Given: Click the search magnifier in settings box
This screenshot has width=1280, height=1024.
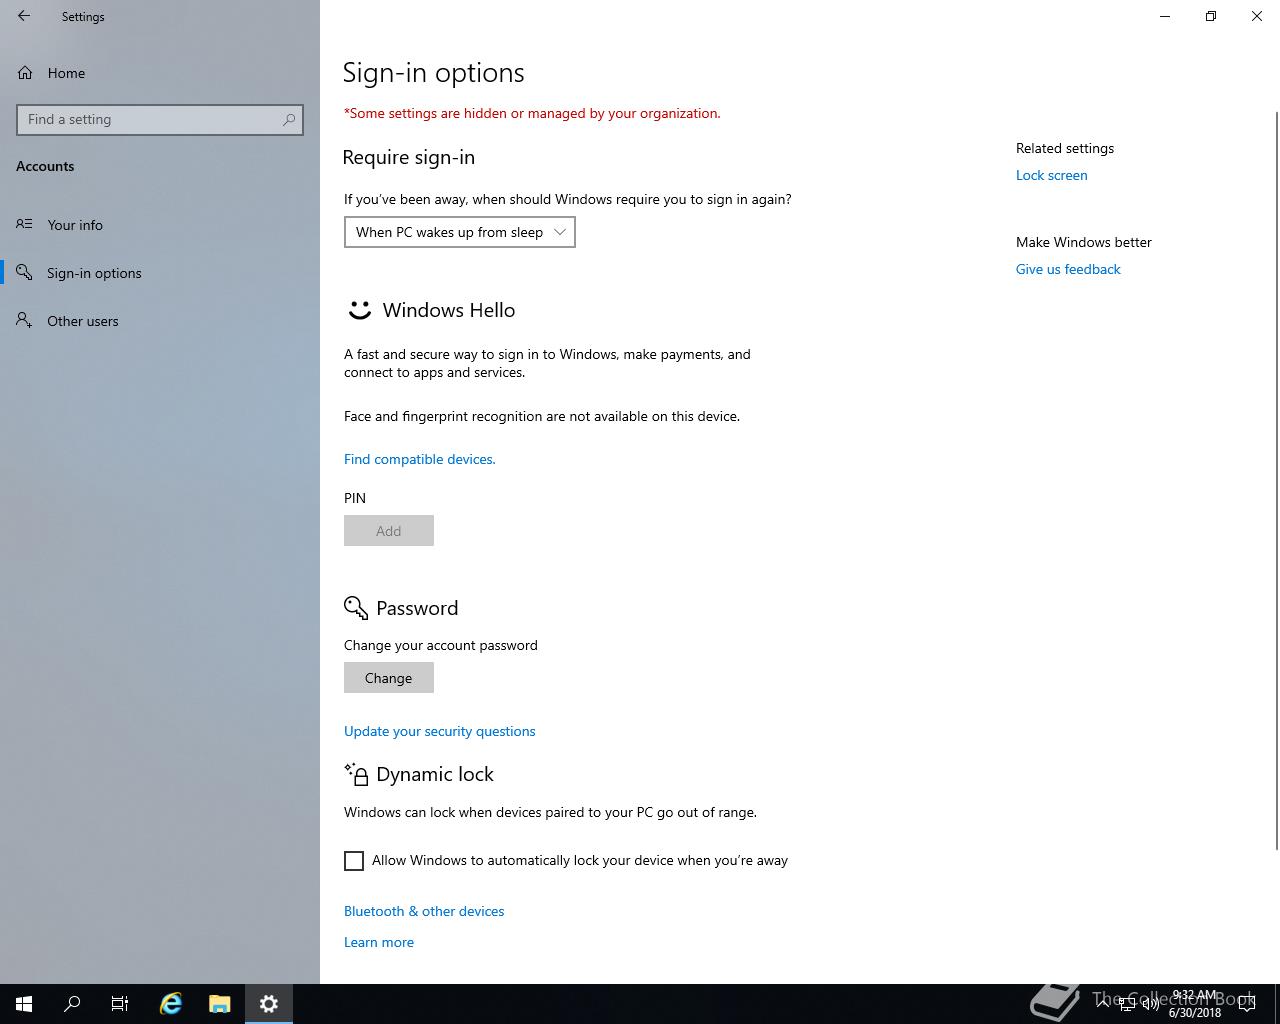Looking at the screenshot, I should (x=289, y=119).
